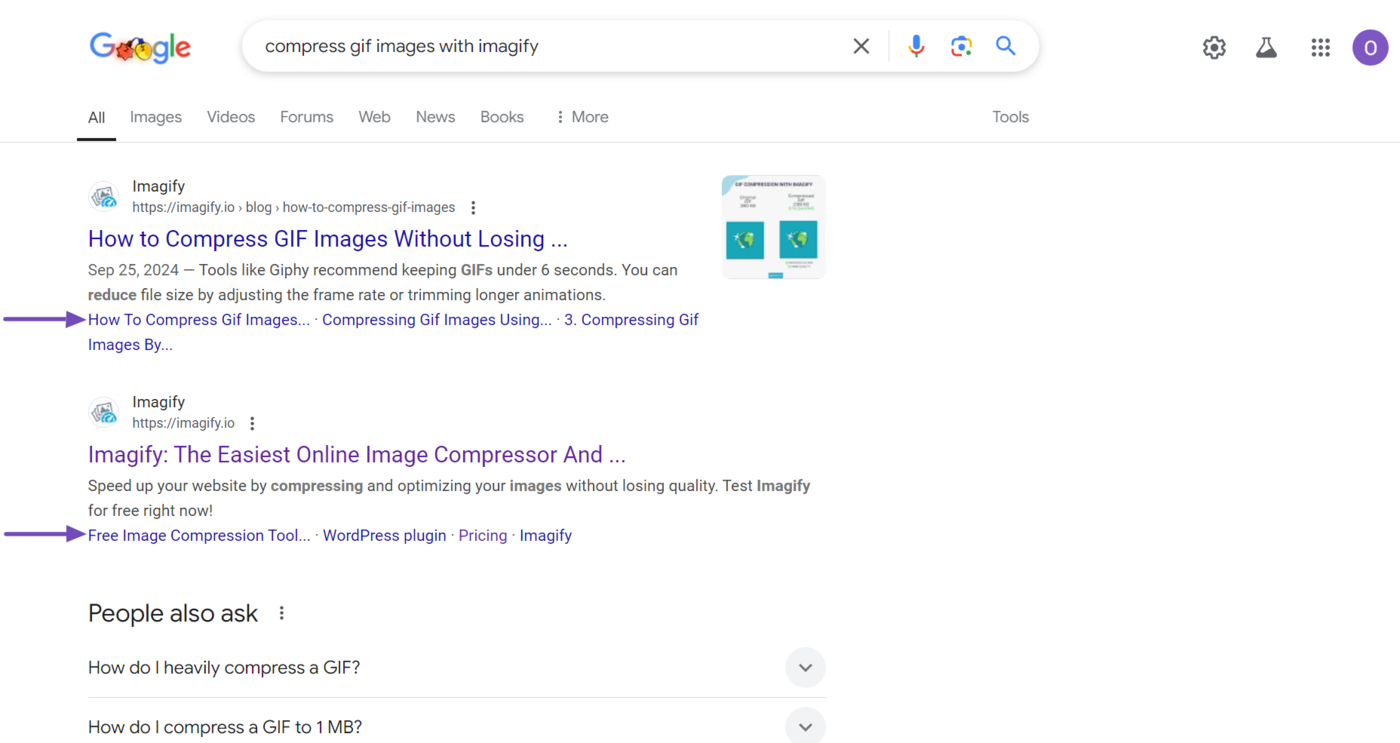Open How to Compress GIF Images result
Screen dimensions: 1400x743
point(328,239)
